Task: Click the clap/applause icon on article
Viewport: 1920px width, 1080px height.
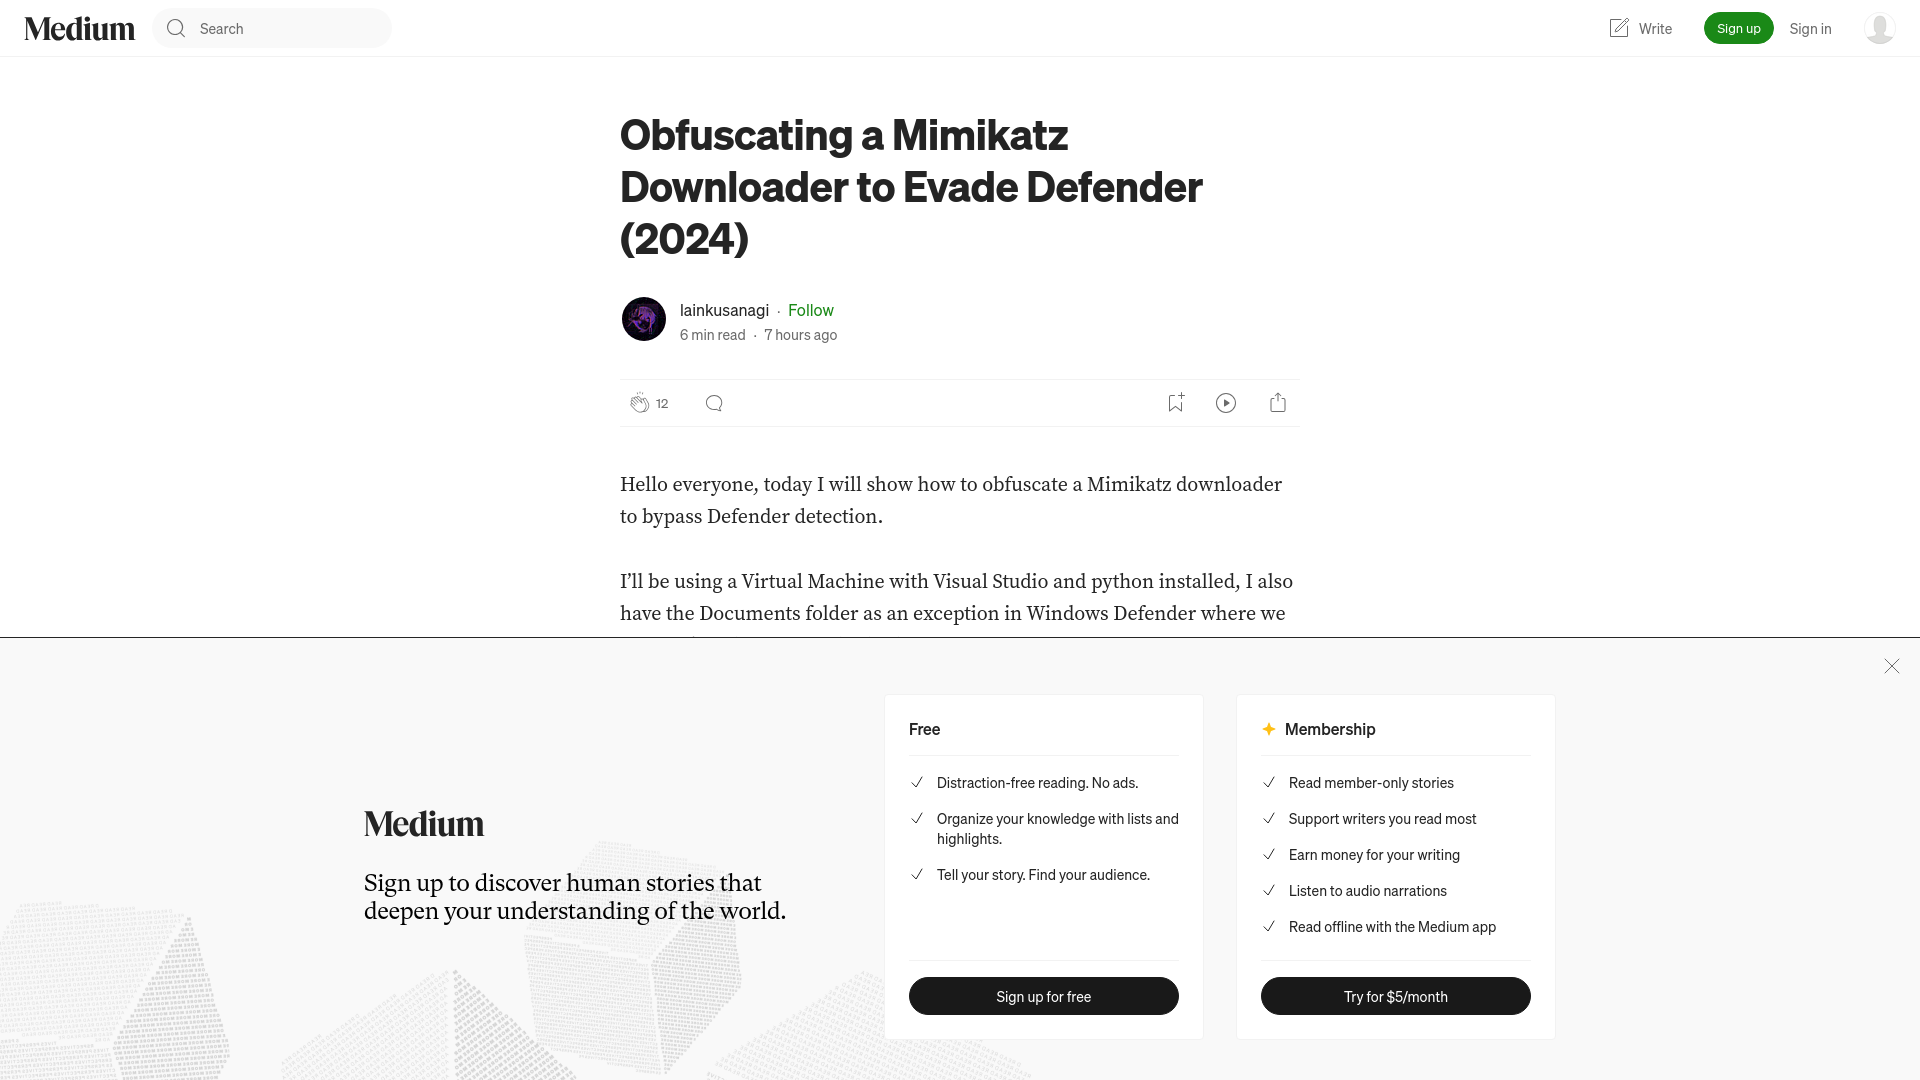Action: point(638,402)
